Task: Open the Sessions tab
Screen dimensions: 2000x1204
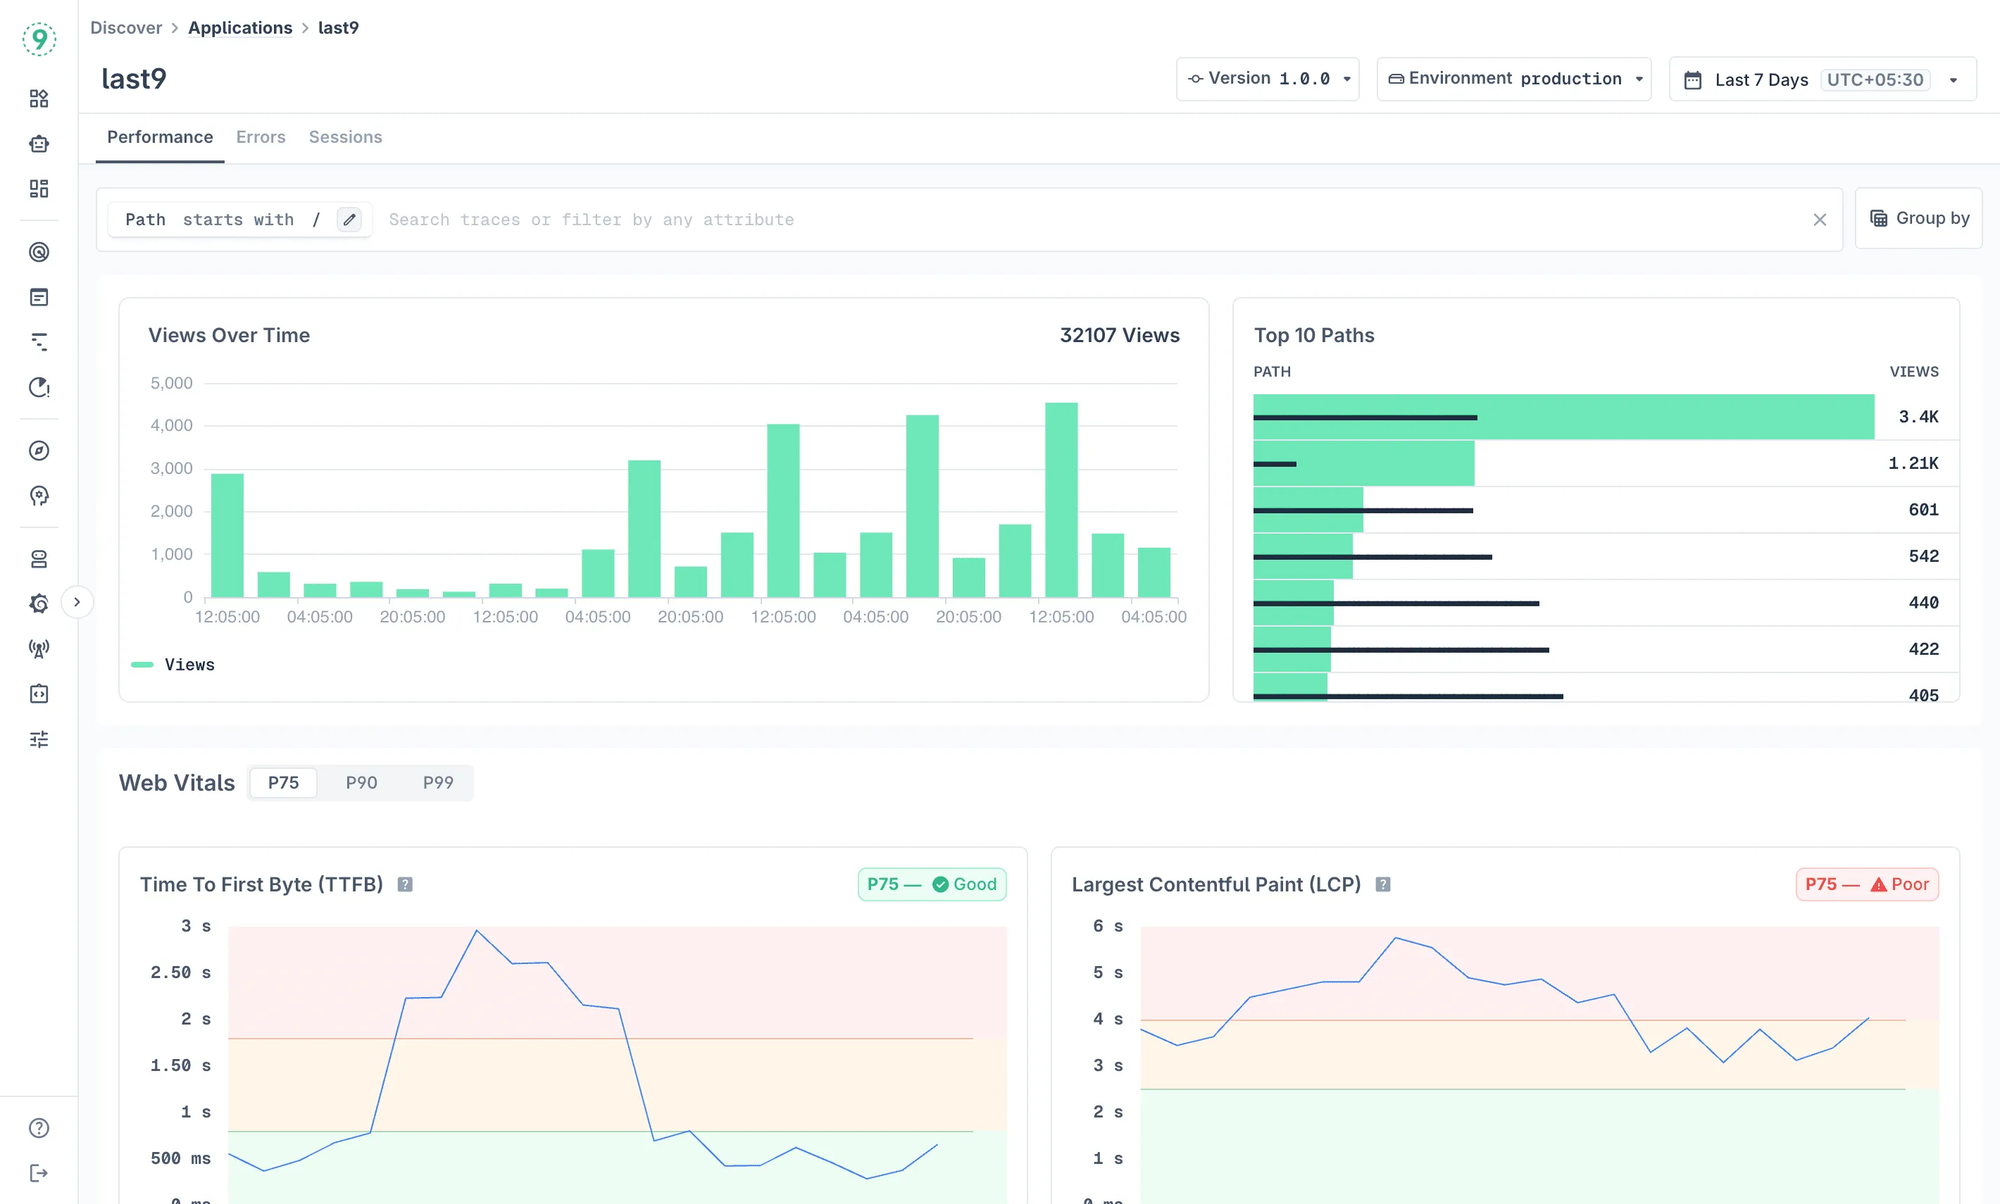Action: (x=345, y=137)
